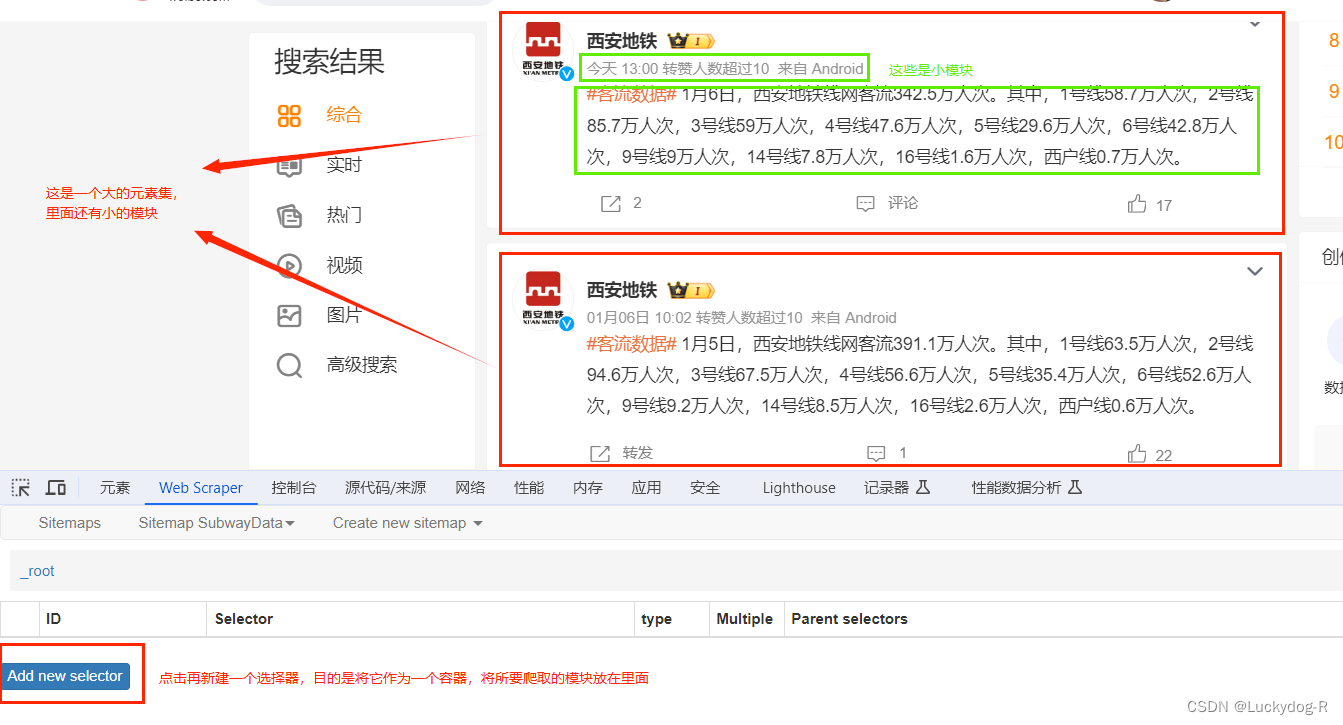
Task: Click the Multiple column header
Action: (745, 619)
